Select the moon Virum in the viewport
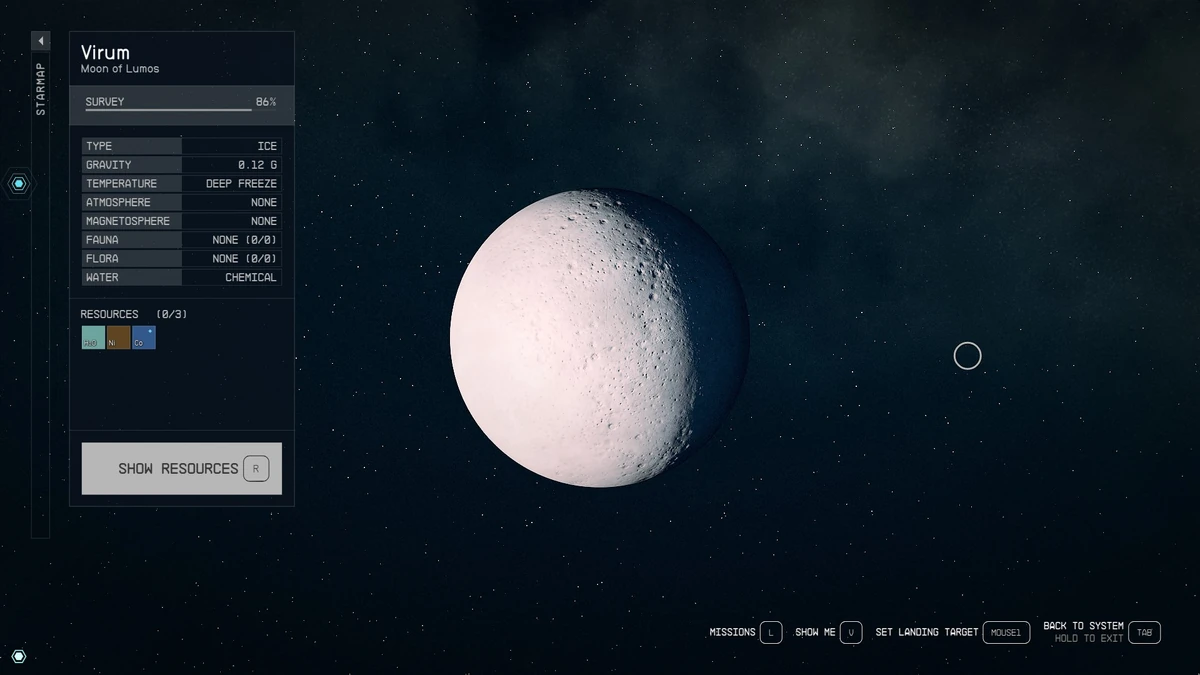This screenshot has height=675, width=1200. tap(600, 335)
